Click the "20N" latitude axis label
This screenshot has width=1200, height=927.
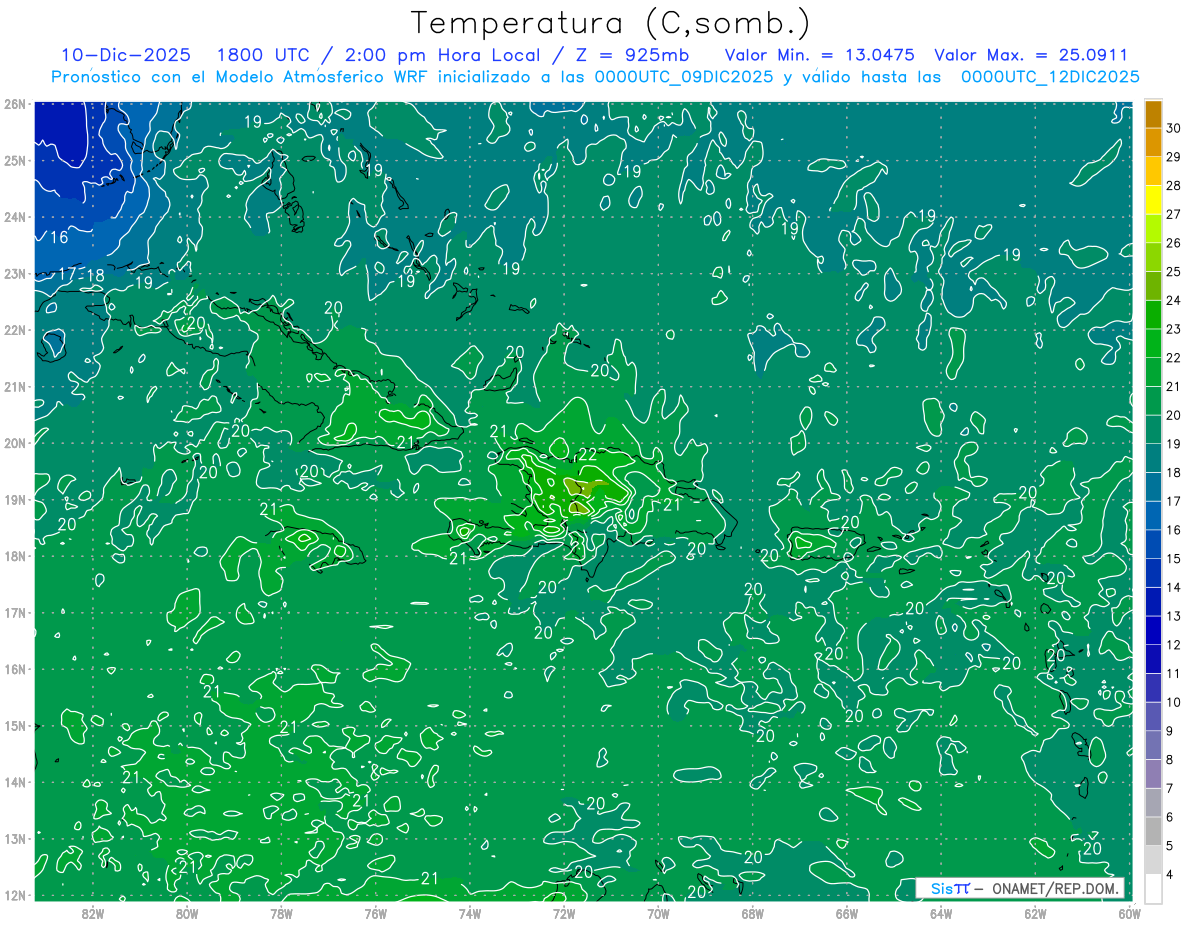(14, 443)
